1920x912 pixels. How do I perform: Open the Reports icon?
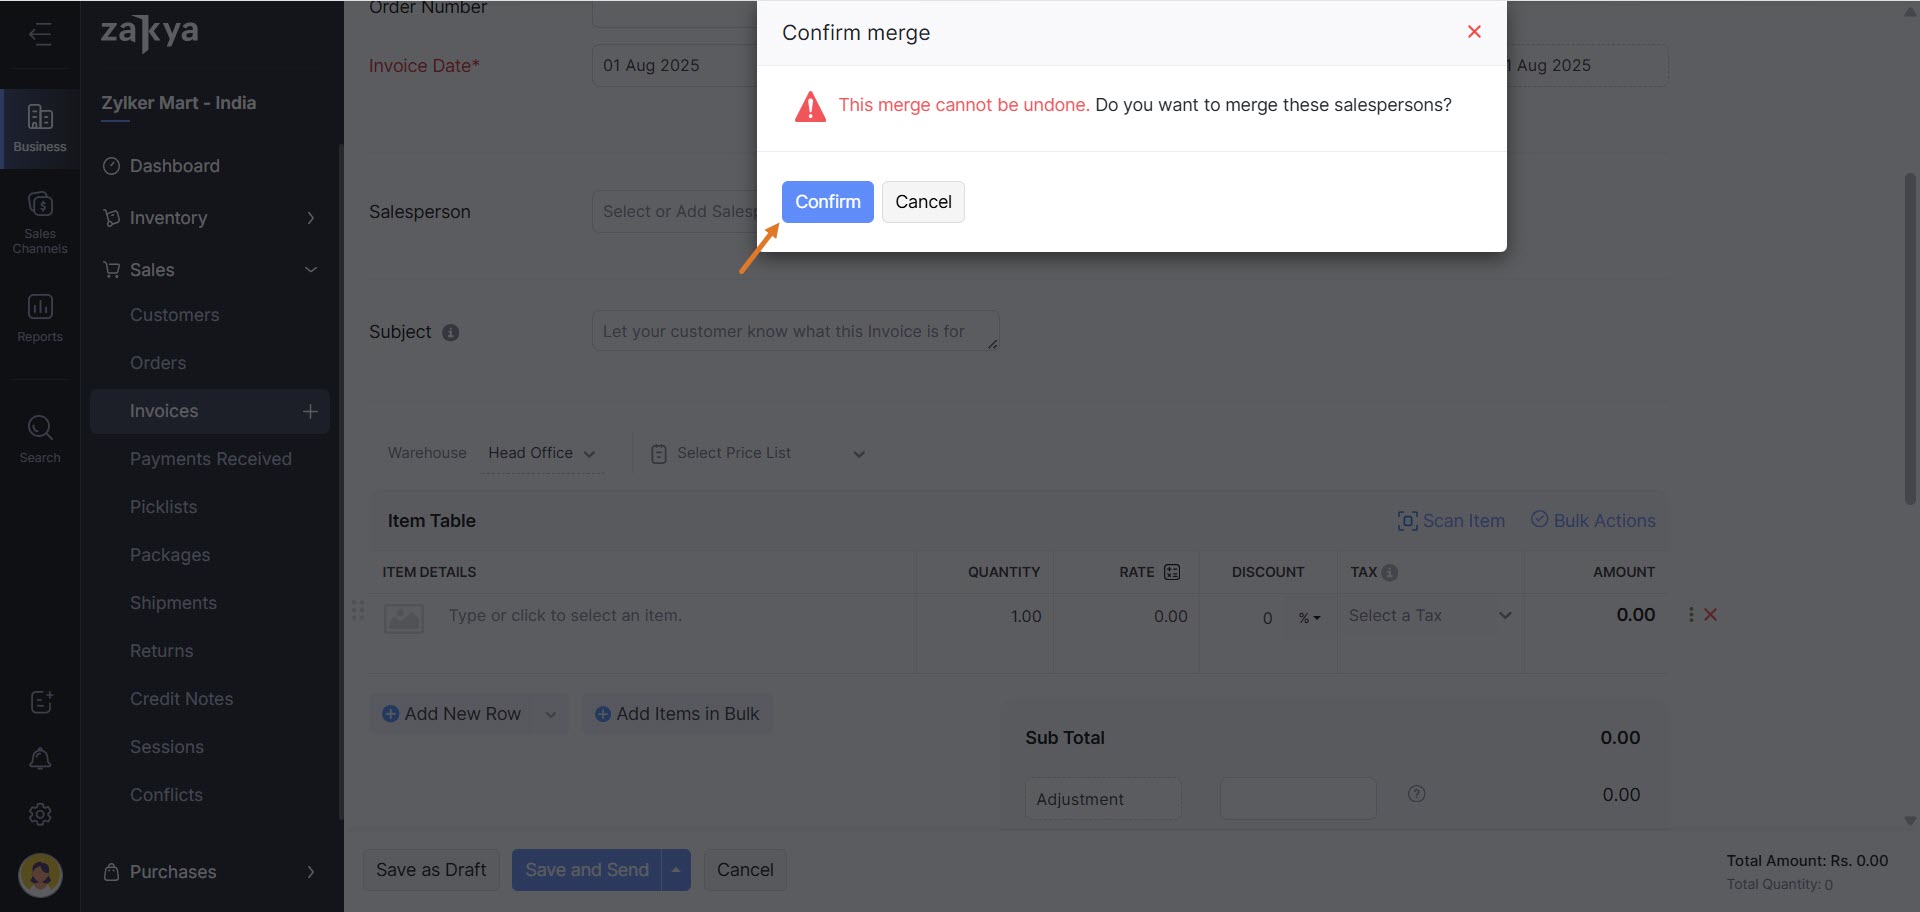tap(40, 318)
